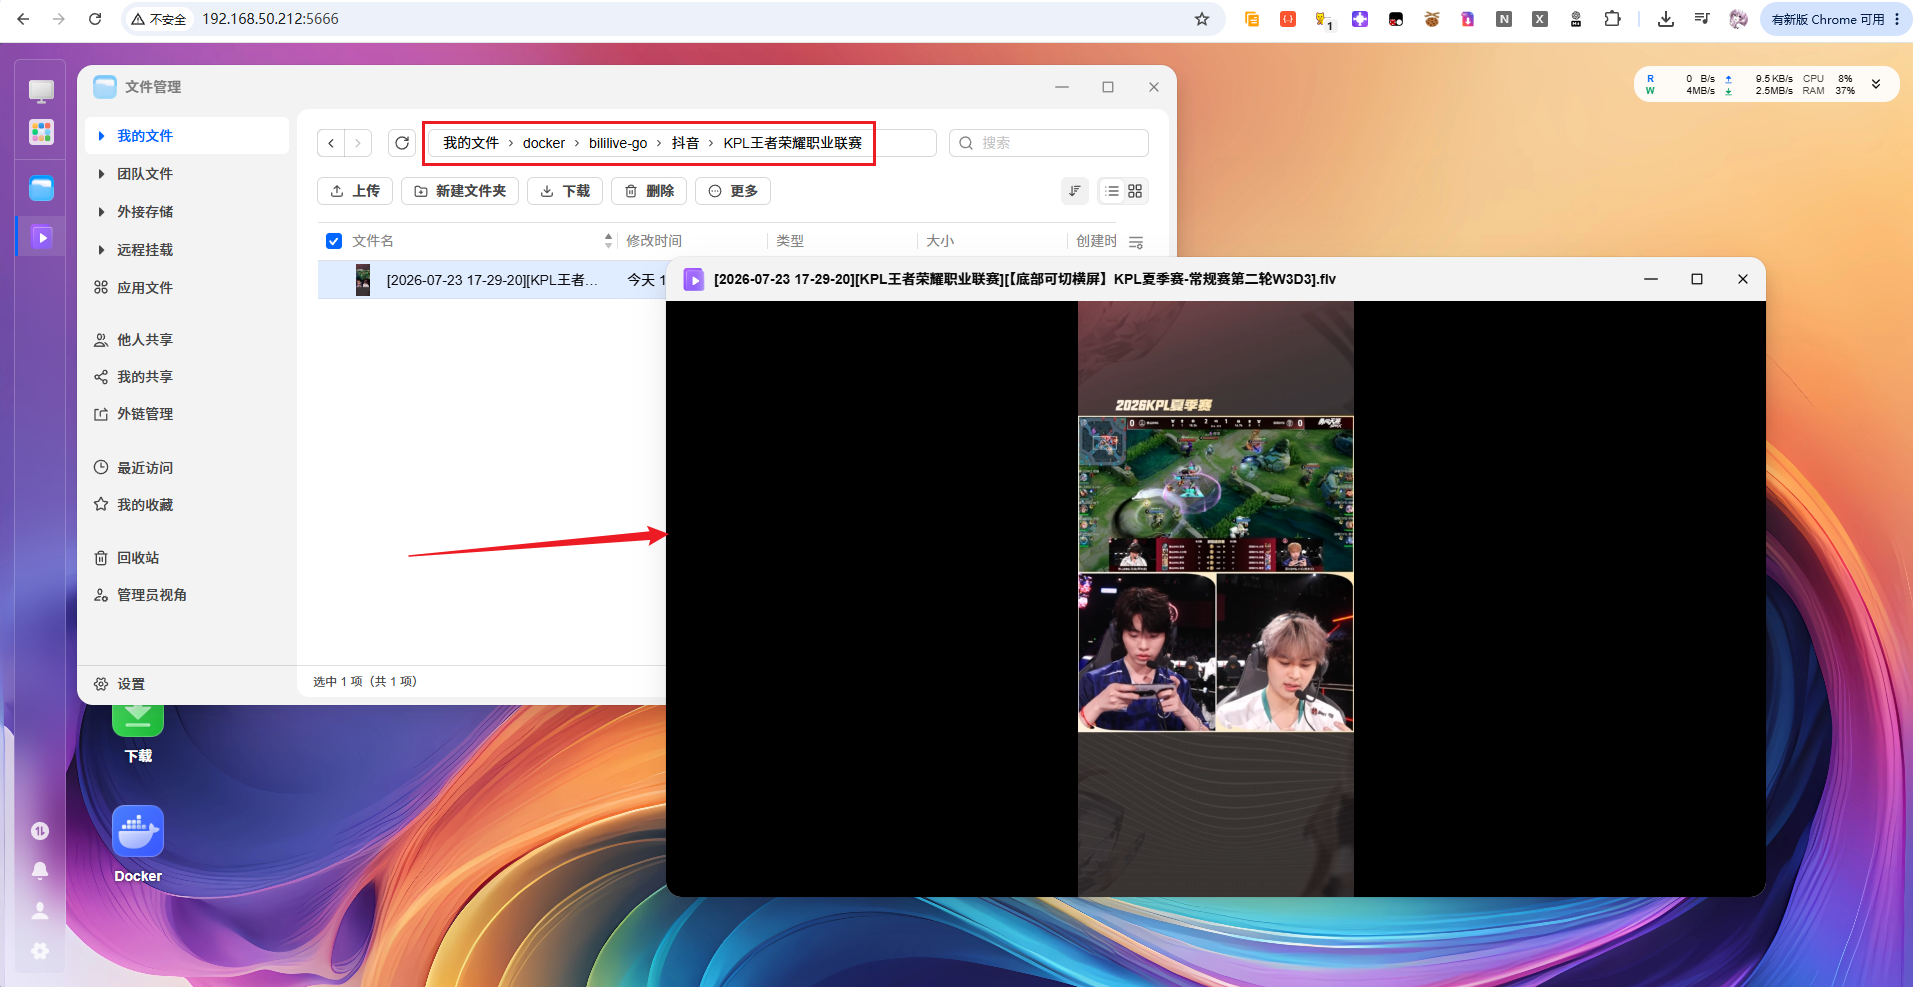Reload the browser page
The height and width of the screenshot is (987, 1913).
pos(95,19)
